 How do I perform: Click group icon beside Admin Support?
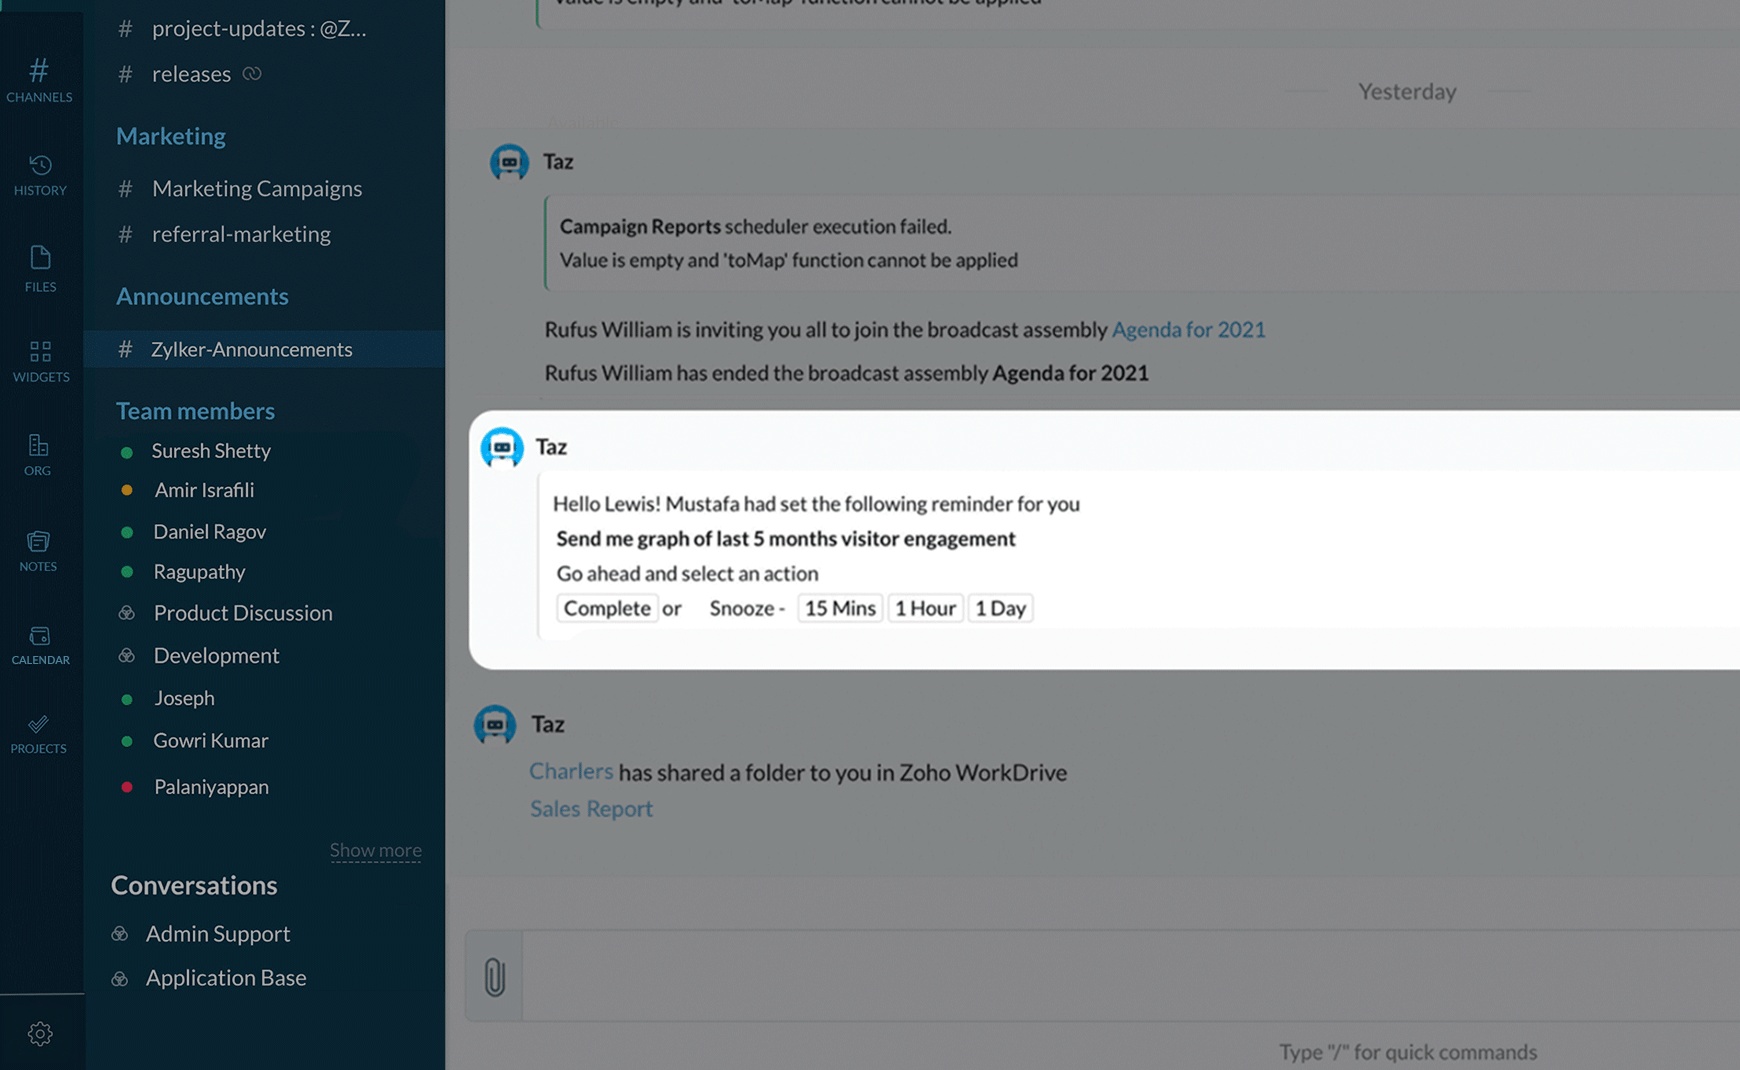pyautogui.click(x=120, y=934)
